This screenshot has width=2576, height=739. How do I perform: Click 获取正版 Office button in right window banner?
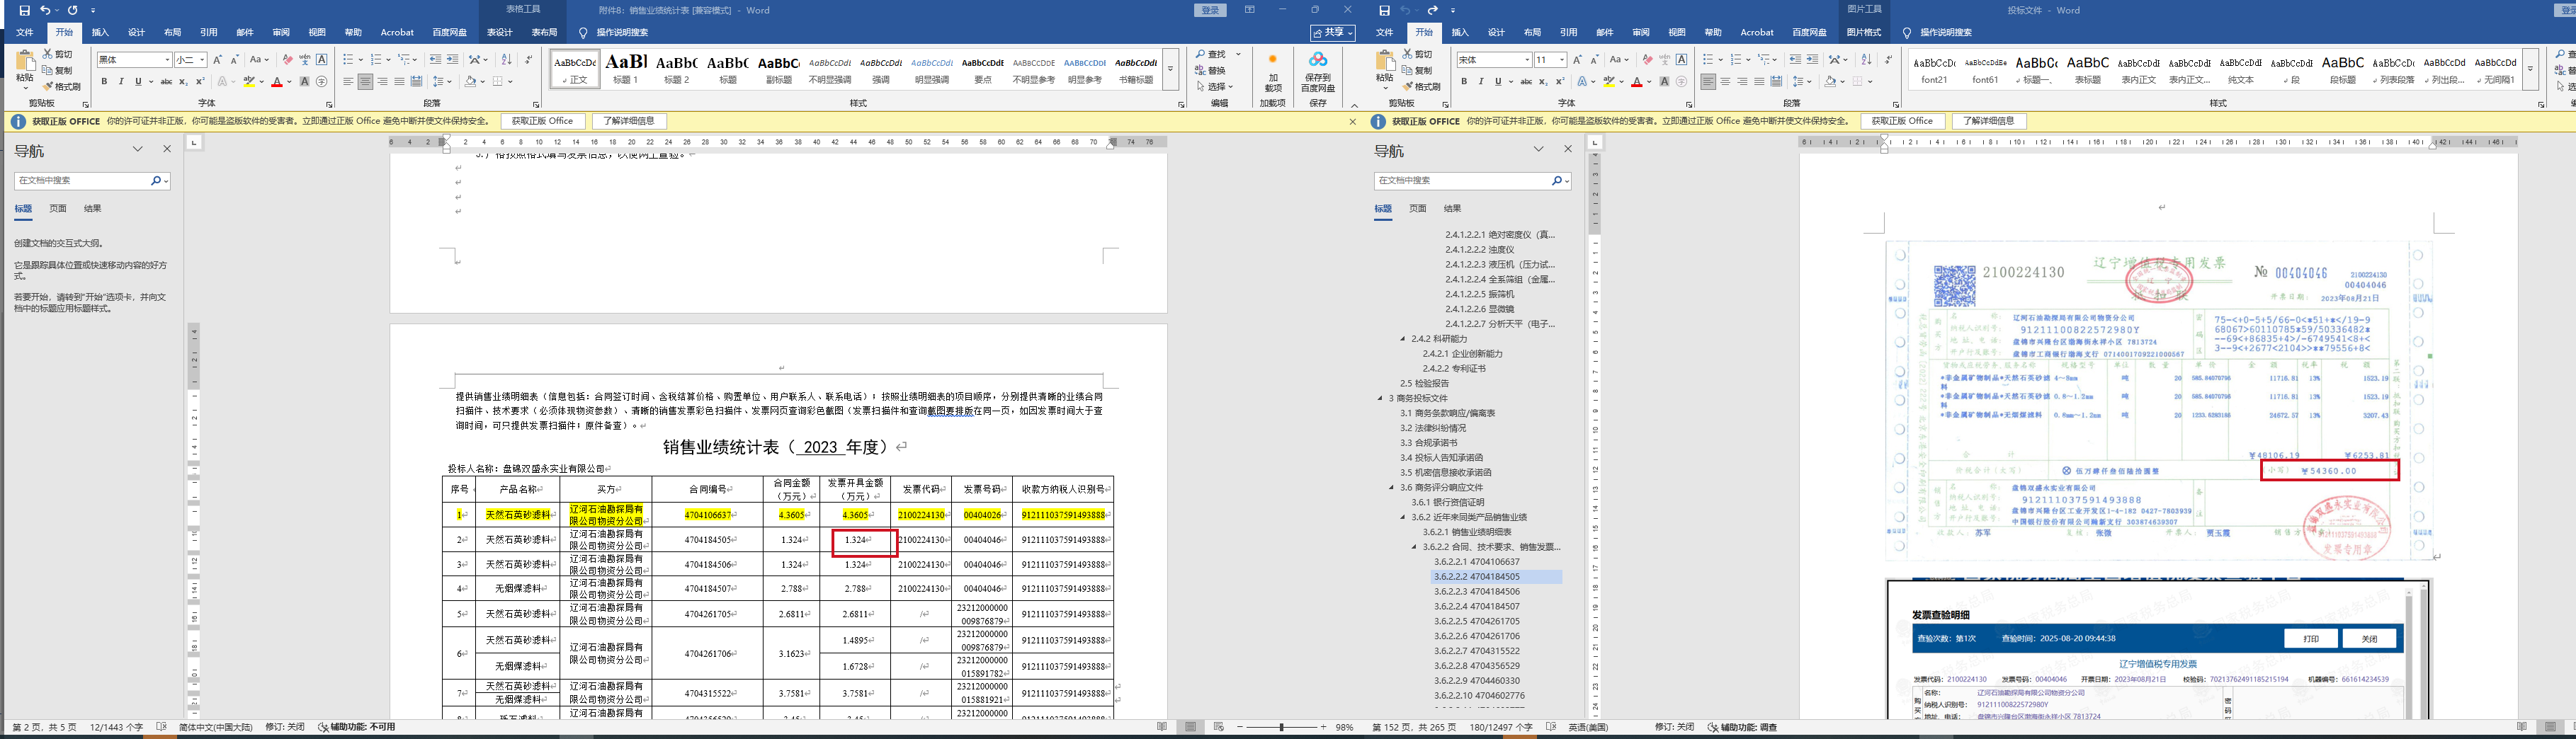point(1902,121)
